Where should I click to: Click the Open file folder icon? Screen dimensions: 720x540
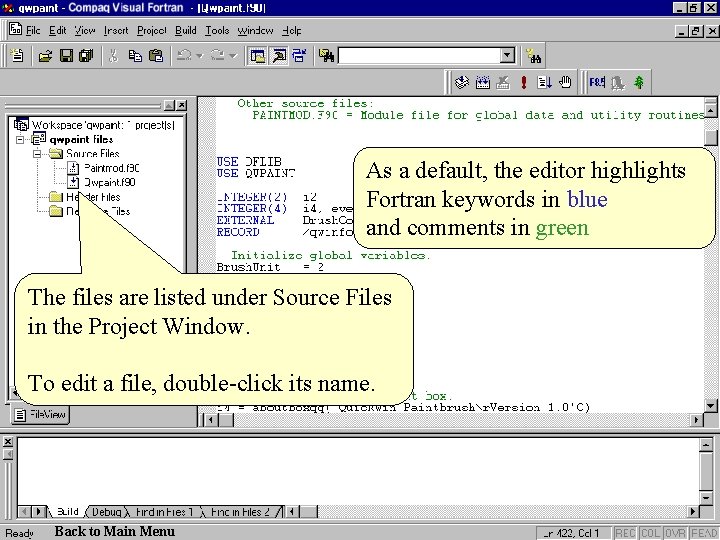45,56
